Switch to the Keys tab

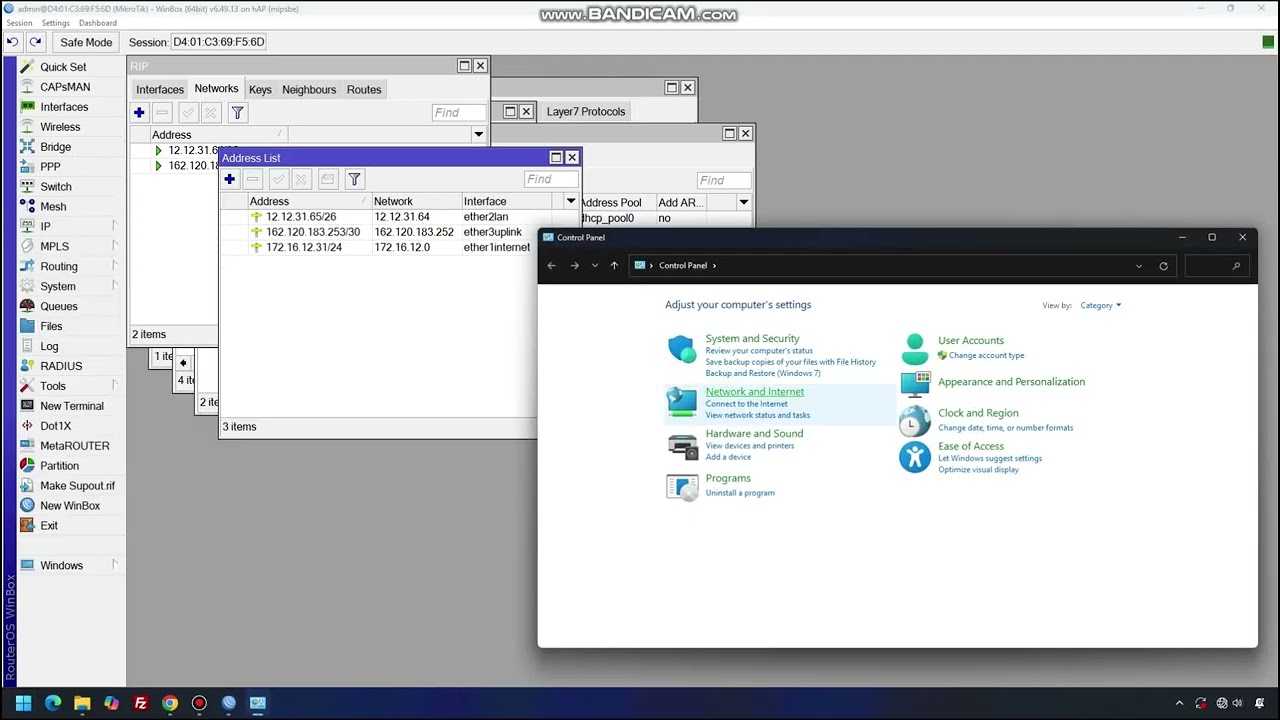[260, 89]
